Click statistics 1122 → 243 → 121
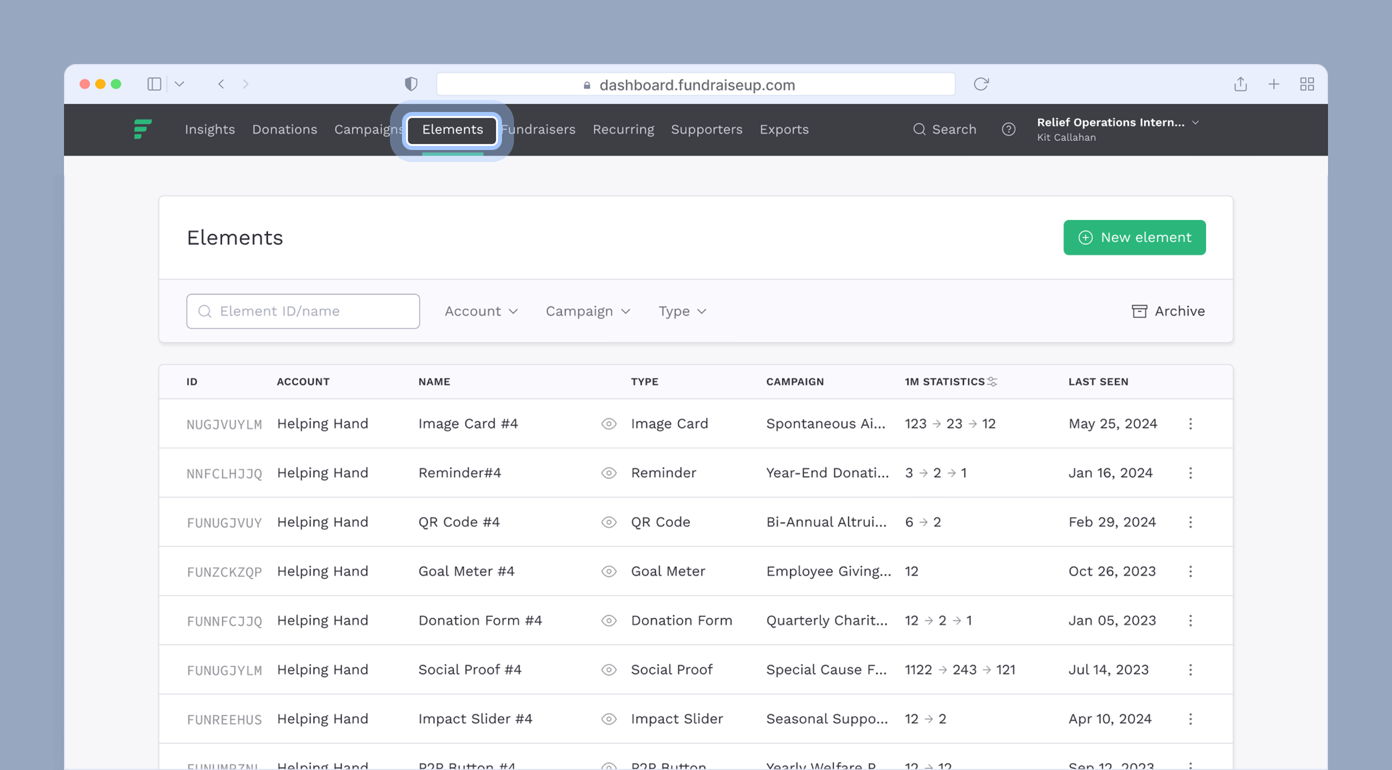The image size is (1392, 770). click(x=960, y=670)
